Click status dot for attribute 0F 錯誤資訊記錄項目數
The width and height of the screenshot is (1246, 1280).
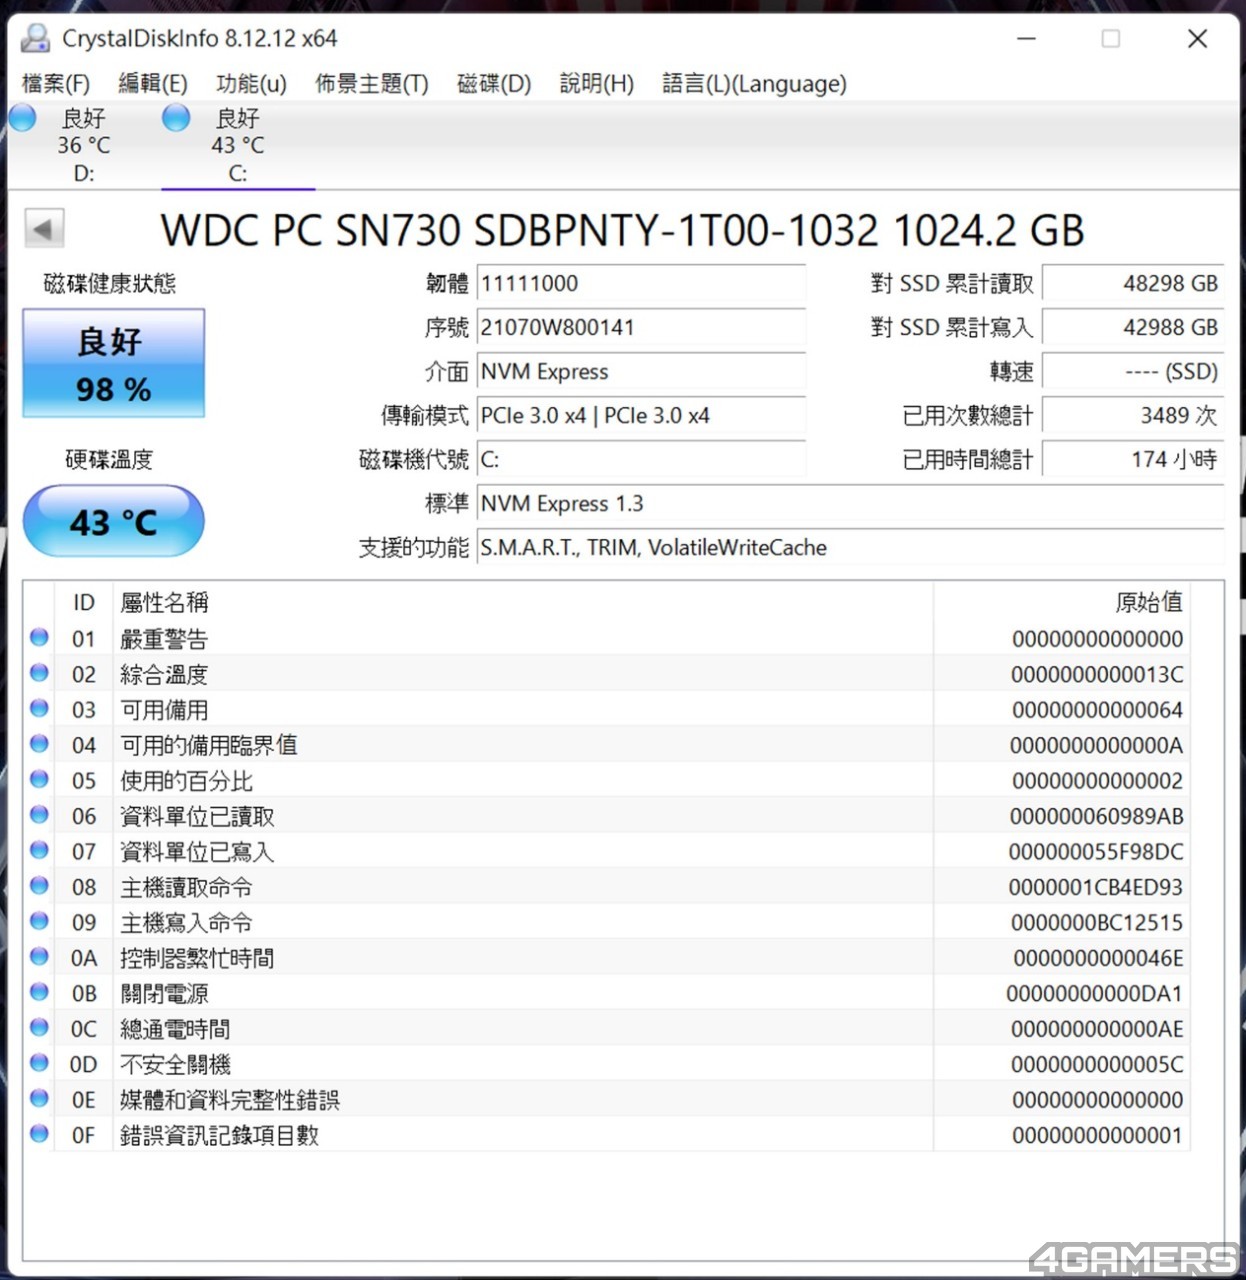39,1134
